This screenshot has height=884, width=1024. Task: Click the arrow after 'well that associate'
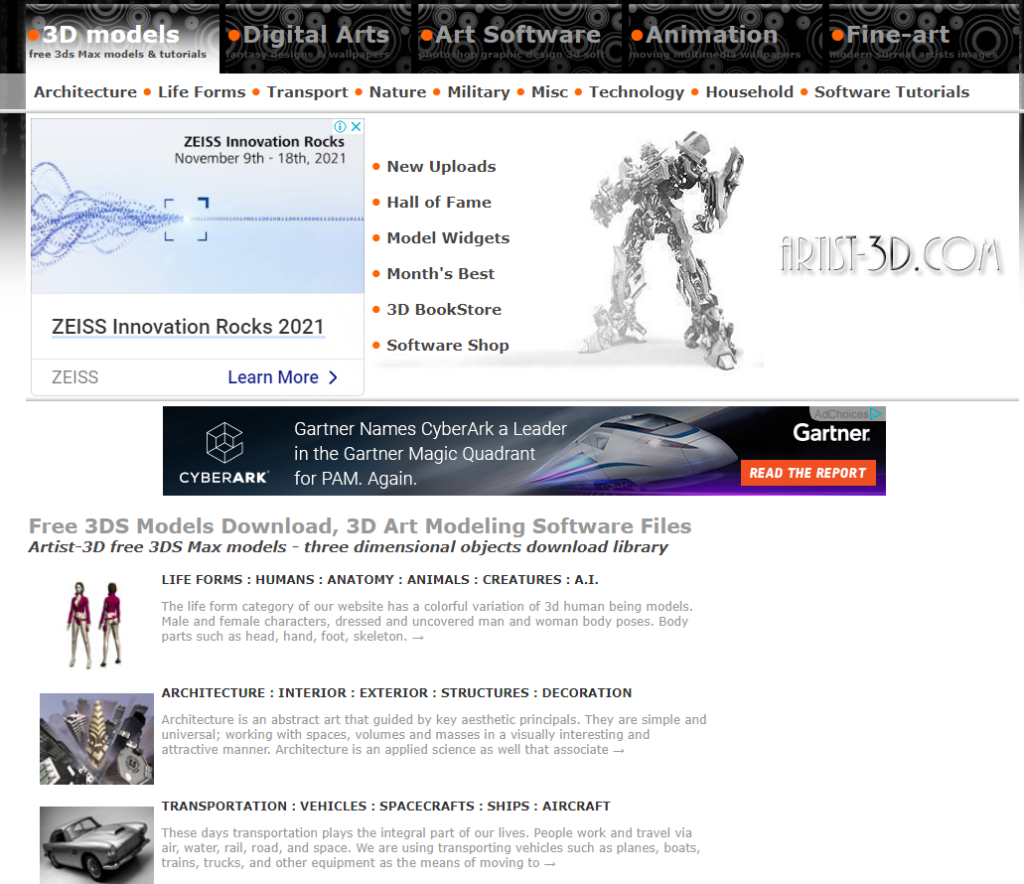pos(618,751)
